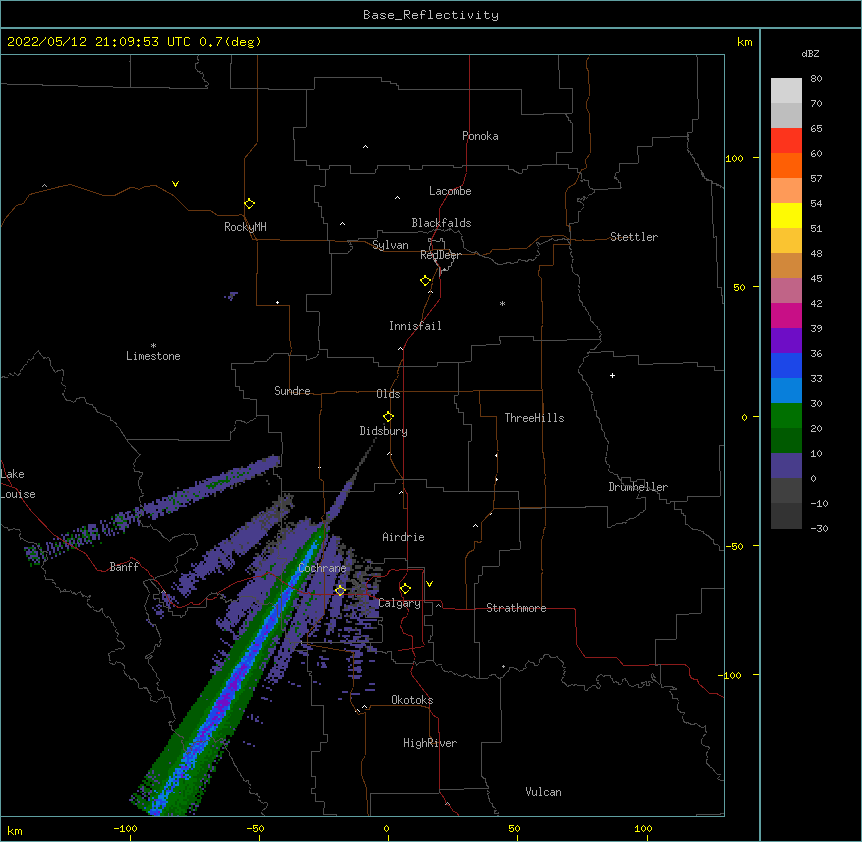This screenshot has width=862, height=842.
Task: Click the Didsbury town label
Action: click(x=384, y=431)
